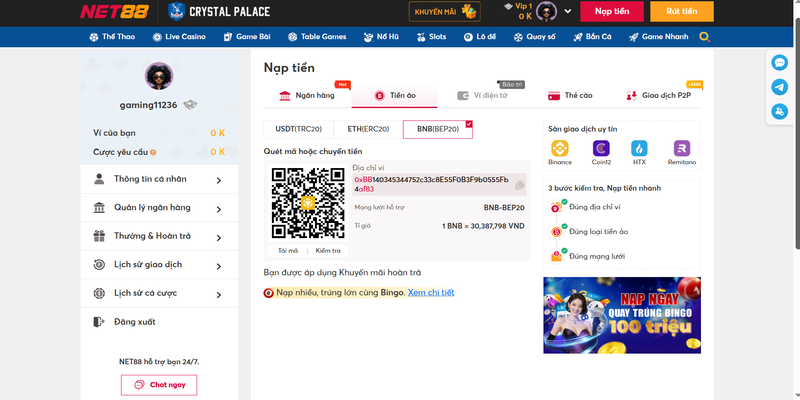
Task: Select the USDT(TRC20) coin option
Action: pos(298,130)
